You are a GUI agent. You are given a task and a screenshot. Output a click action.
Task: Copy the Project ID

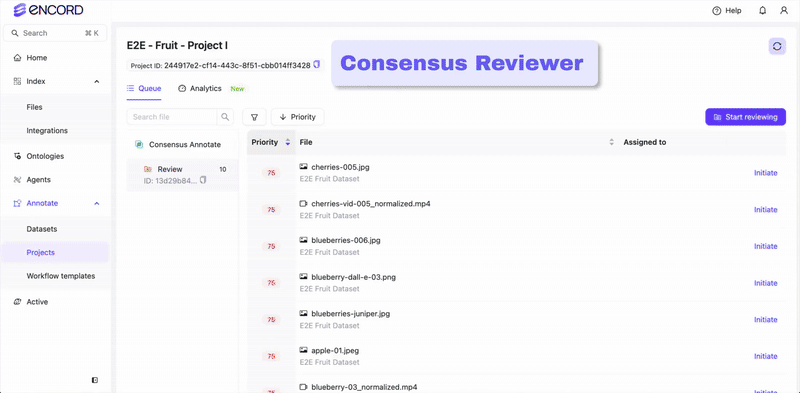(316, 65)
